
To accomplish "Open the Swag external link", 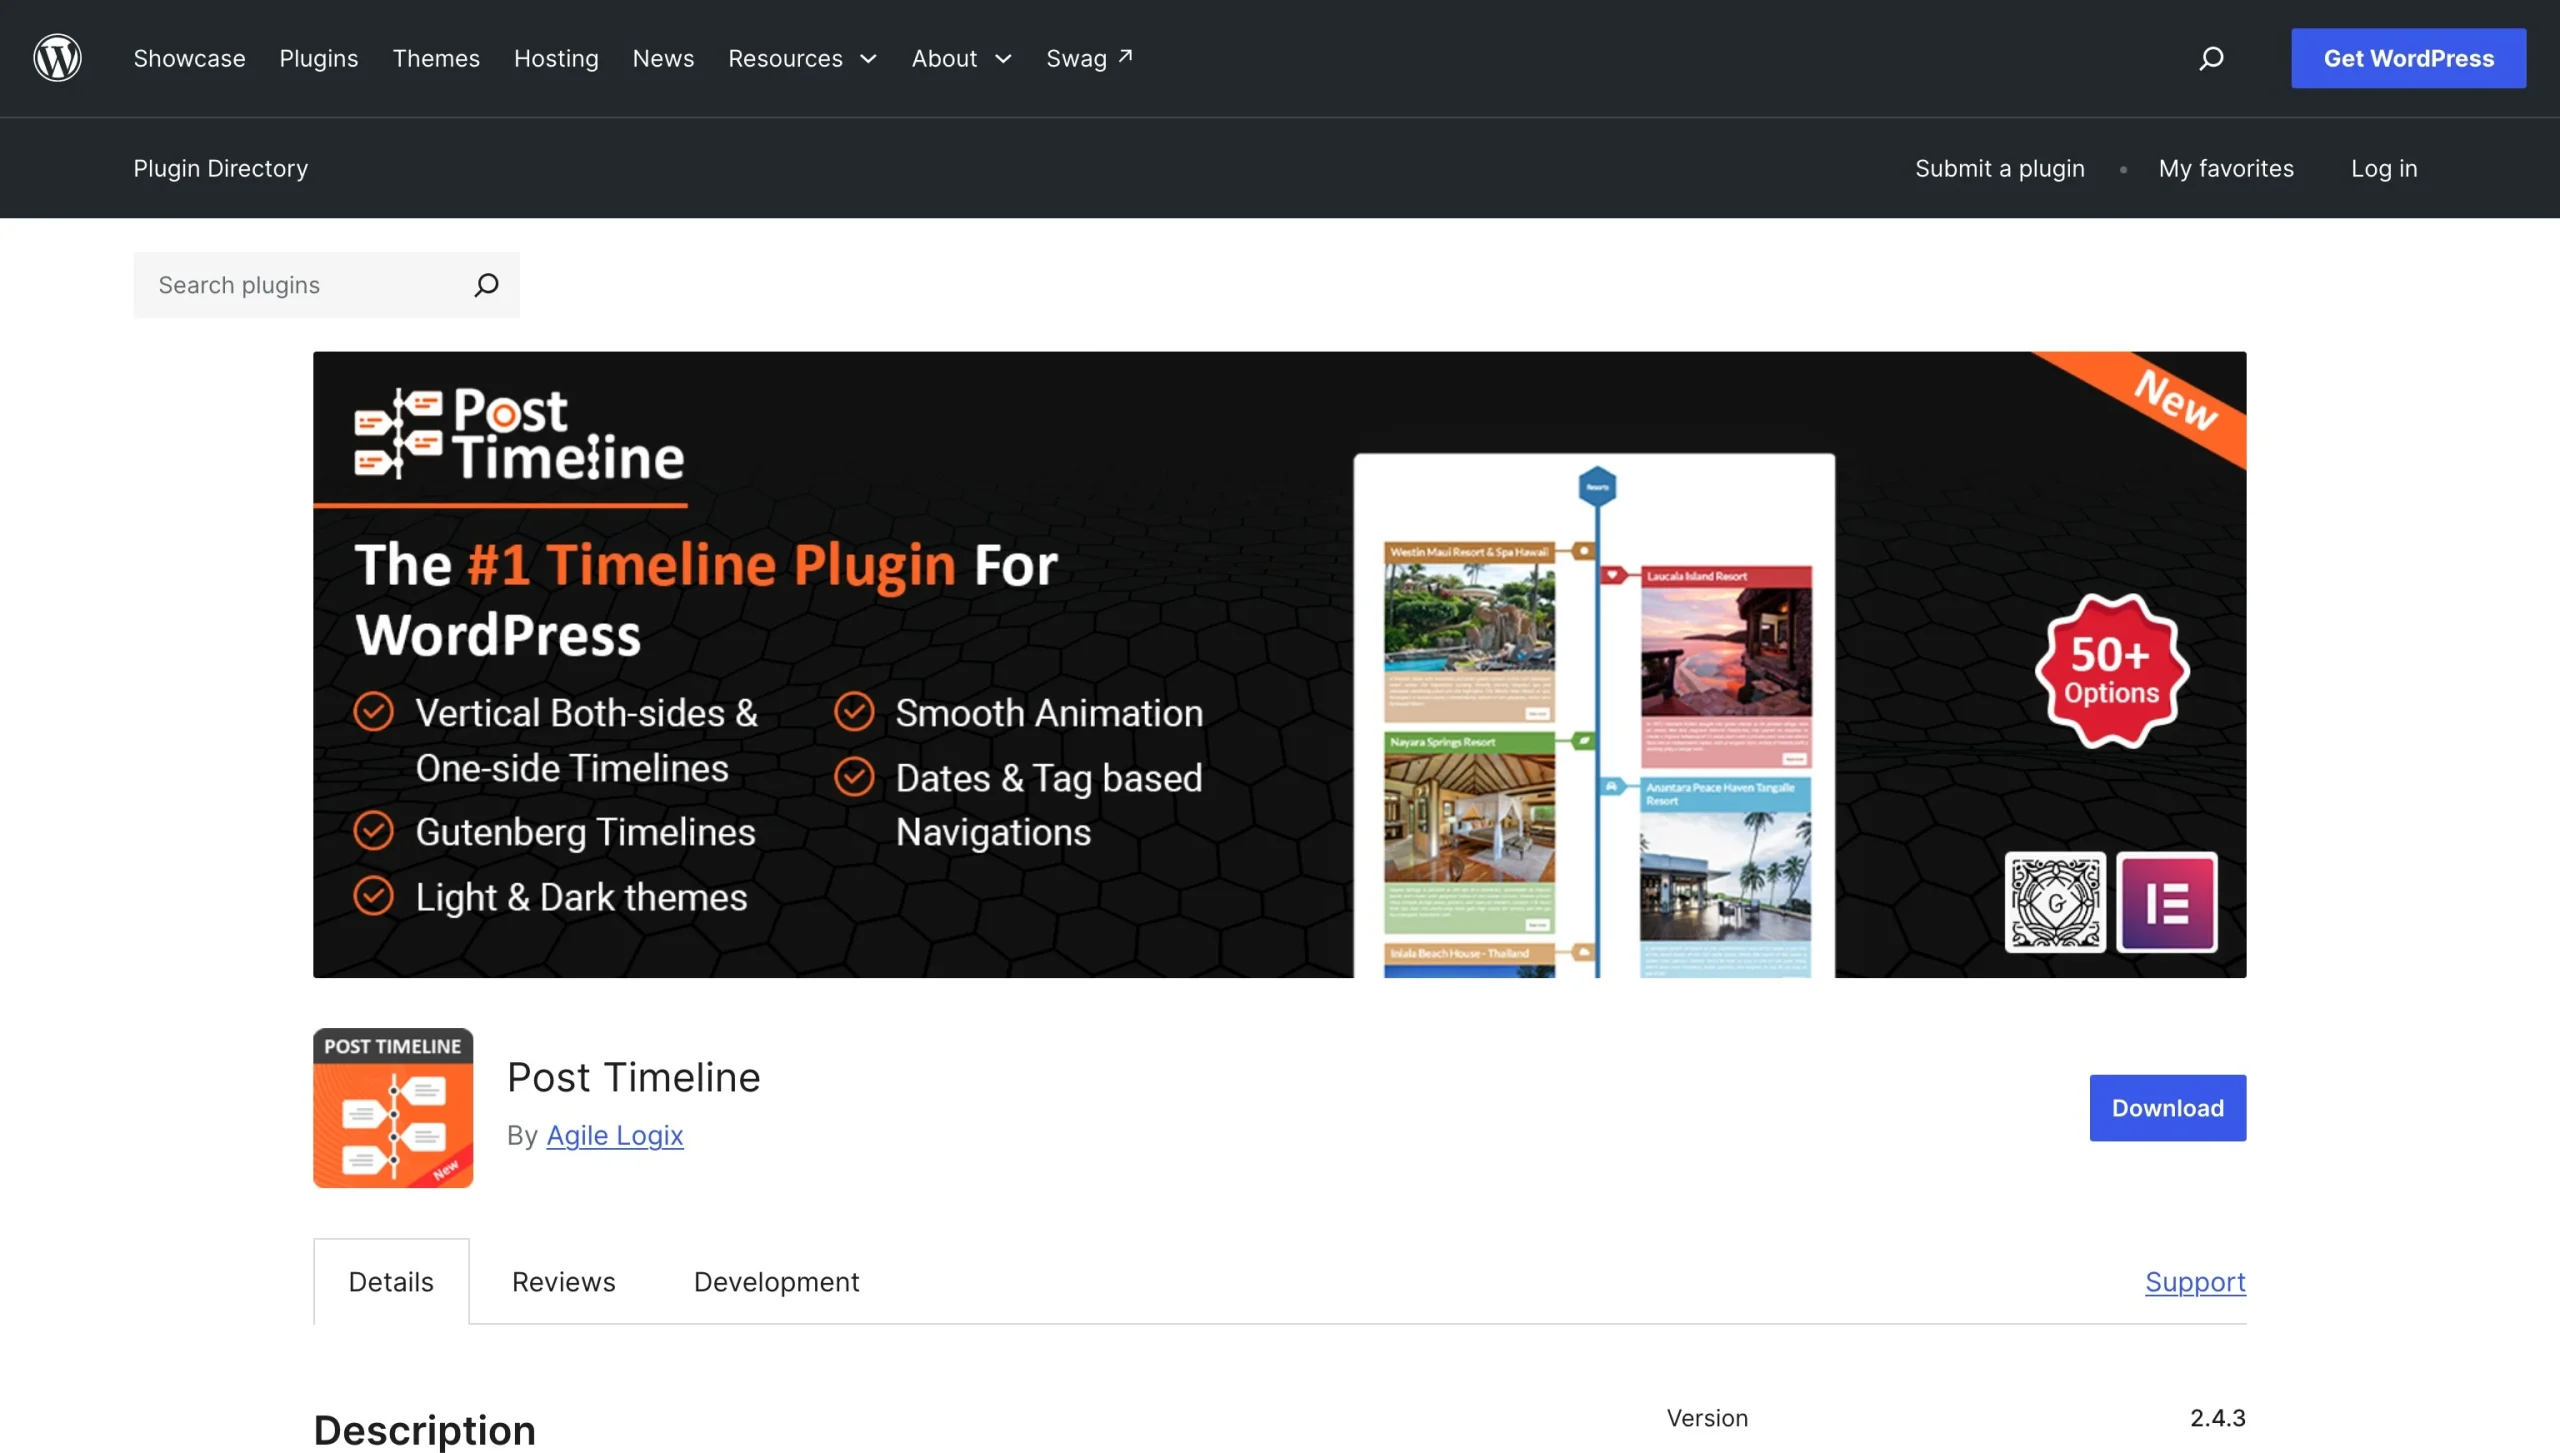I will 1089,58.
